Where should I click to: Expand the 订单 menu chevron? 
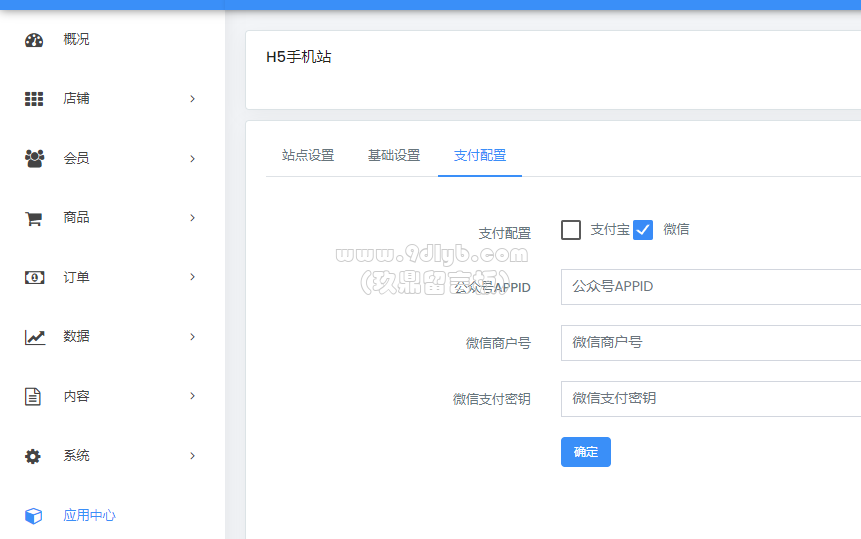(x=192, y=277)
